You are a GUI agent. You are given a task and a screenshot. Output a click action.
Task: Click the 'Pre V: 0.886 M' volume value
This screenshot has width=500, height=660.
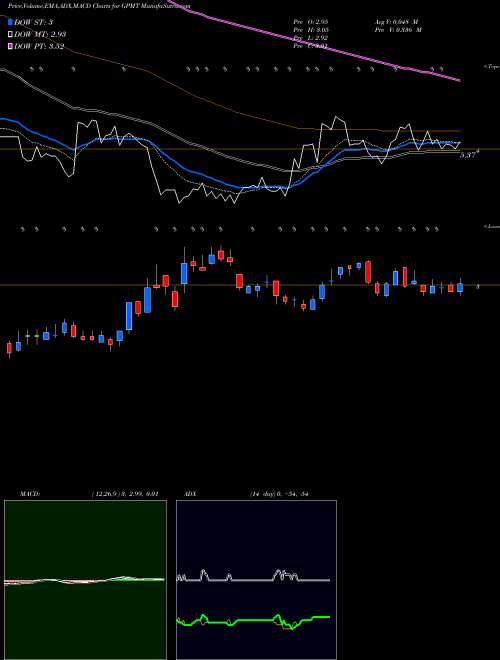tap(398, 29)
